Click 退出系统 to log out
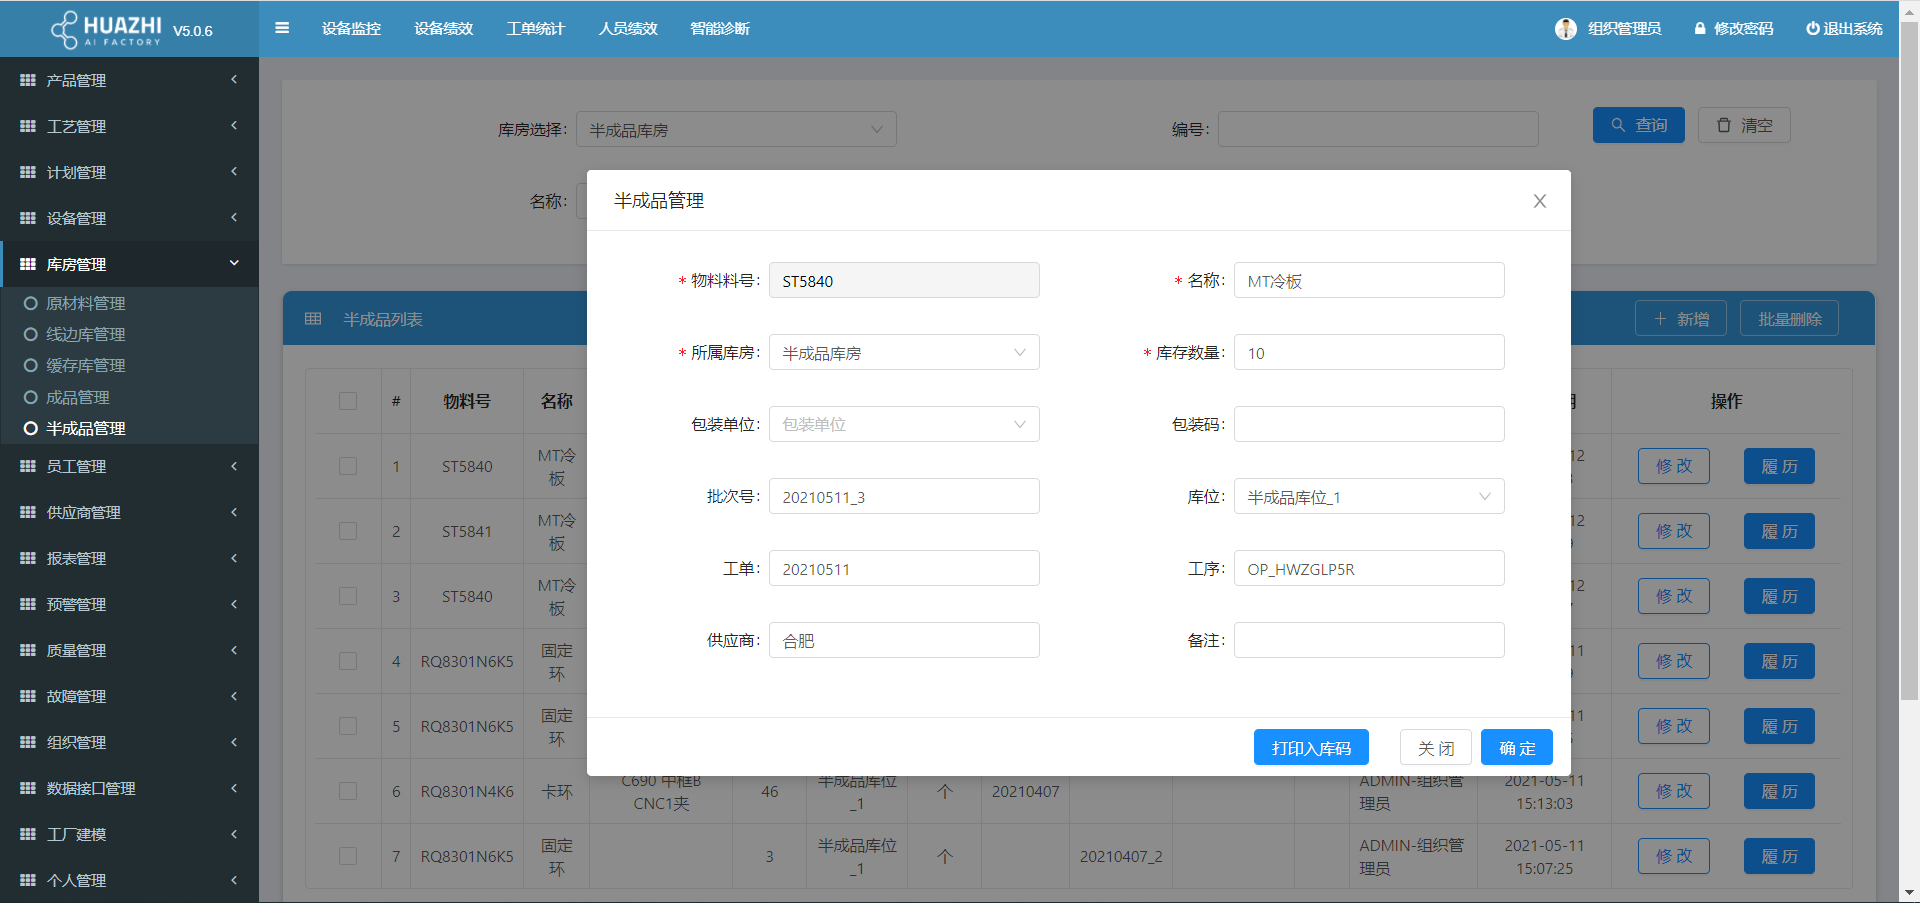This screenshot has width=1920, height=903. (1844, 29)
